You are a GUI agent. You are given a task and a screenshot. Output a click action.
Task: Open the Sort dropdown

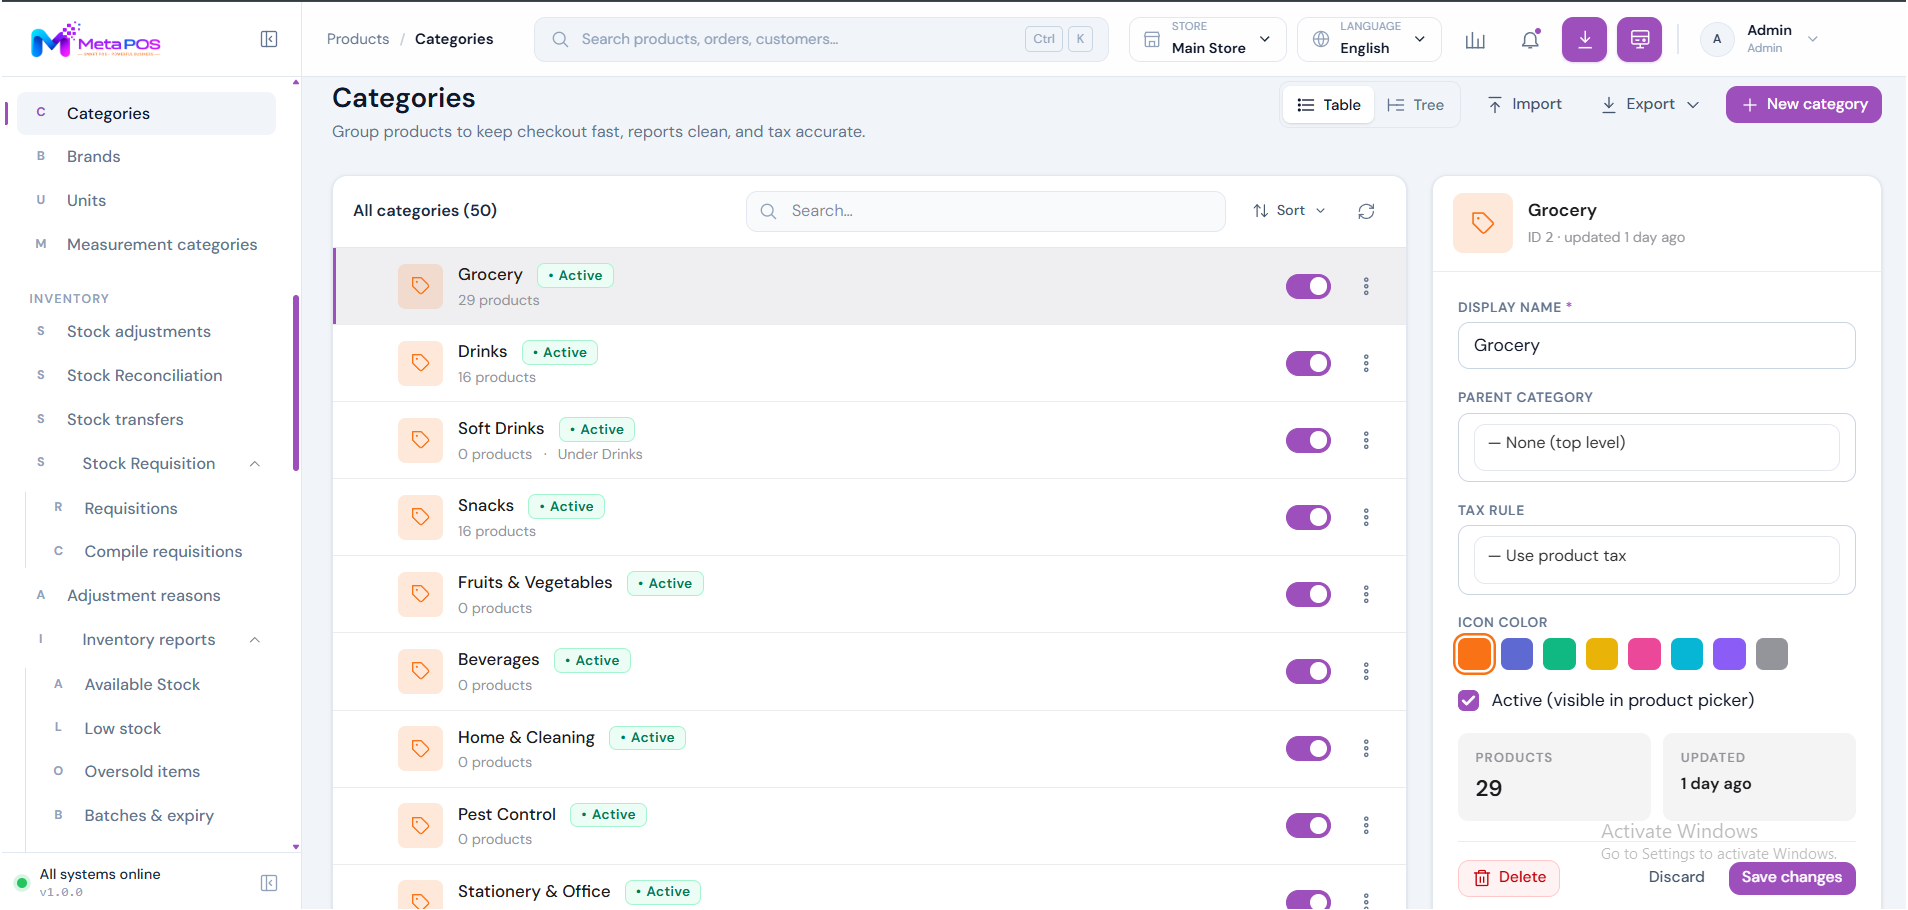(1289, 211)
